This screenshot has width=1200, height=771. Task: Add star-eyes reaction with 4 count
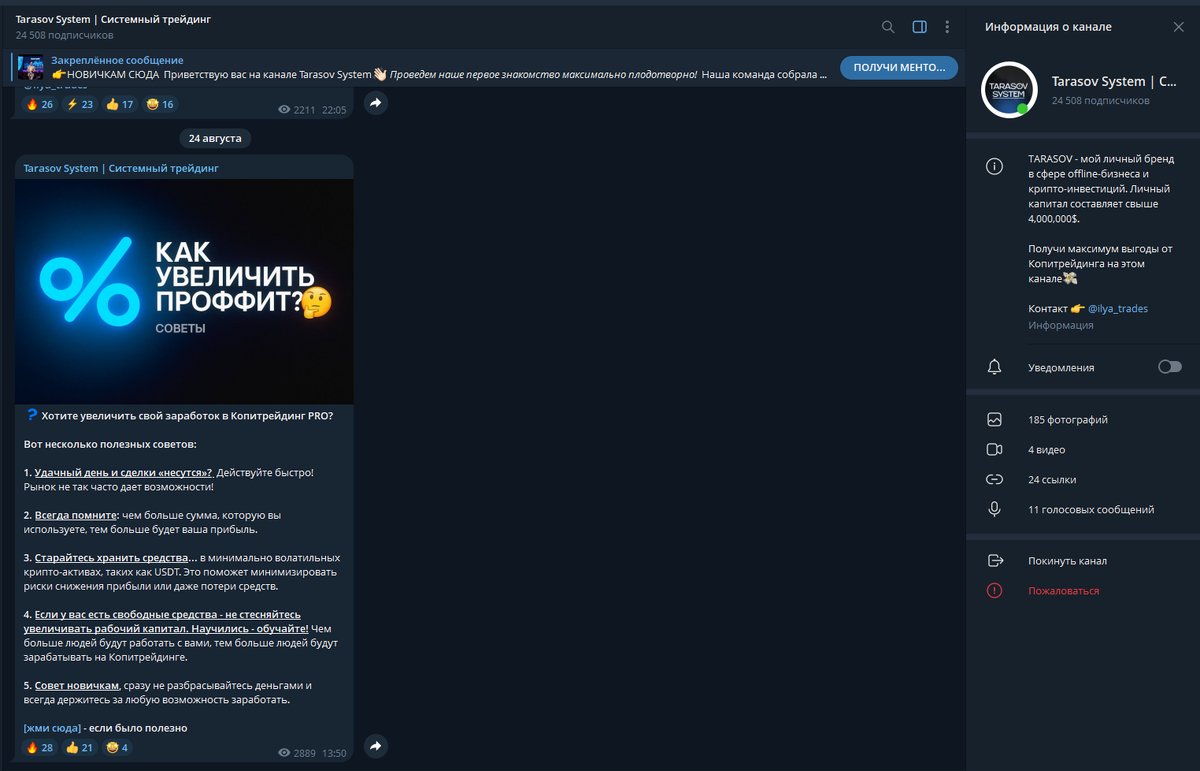pos(117,747)
